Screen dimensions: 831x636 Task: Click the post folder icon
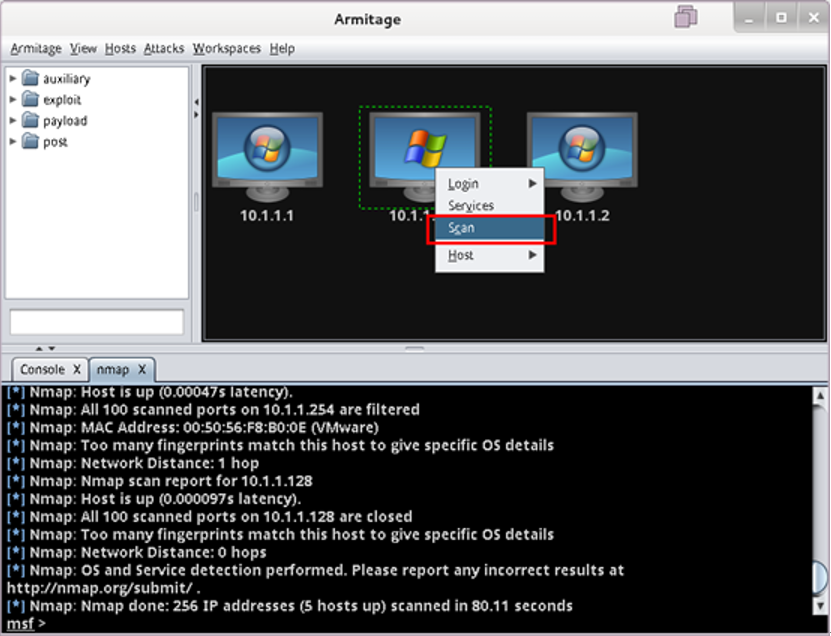point(30,142)
